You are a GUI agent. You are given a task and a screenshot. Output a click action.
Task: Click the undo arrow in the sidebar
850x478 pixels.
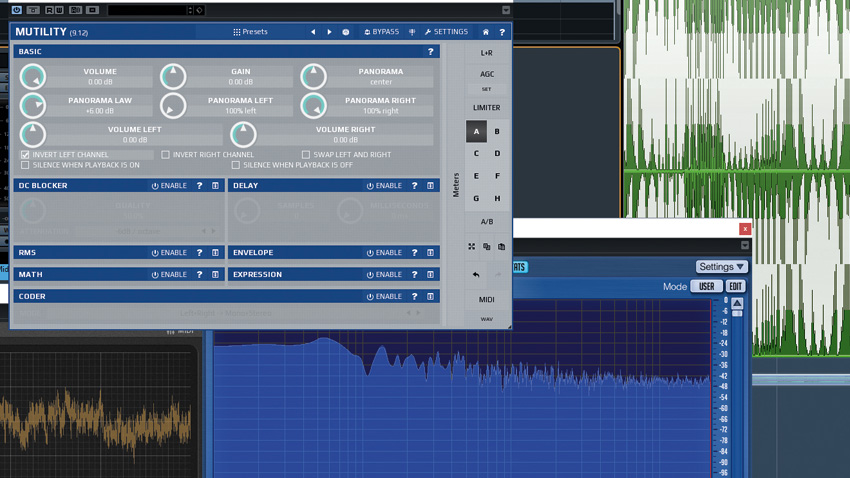coord(476,275)
